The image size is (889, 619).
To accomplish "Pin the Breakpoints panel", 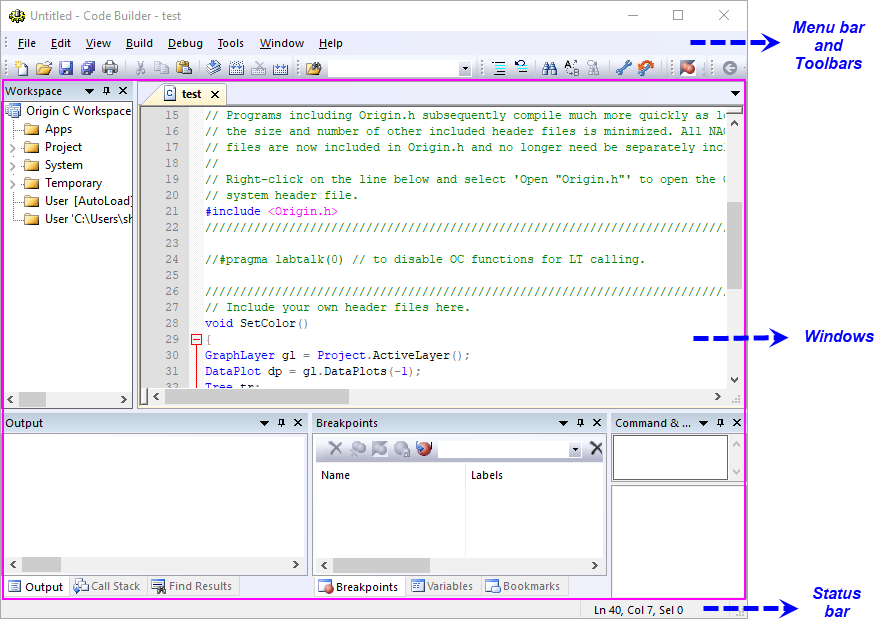I will pos(580,423).
